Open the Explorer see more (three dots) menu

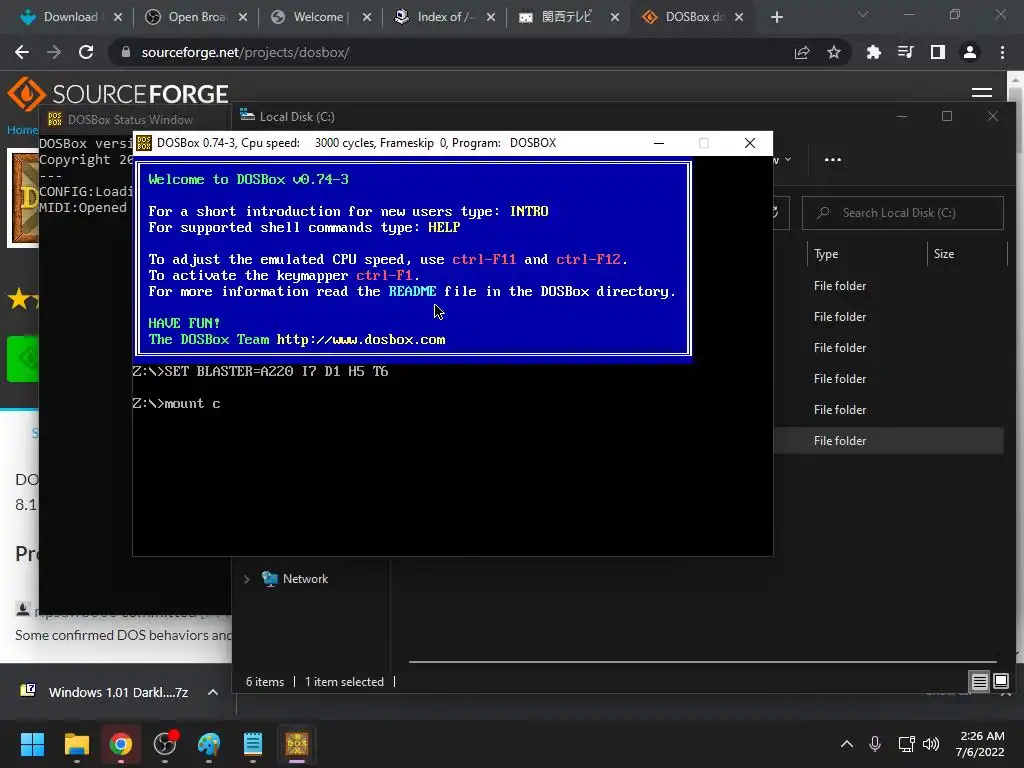(833, 159)
